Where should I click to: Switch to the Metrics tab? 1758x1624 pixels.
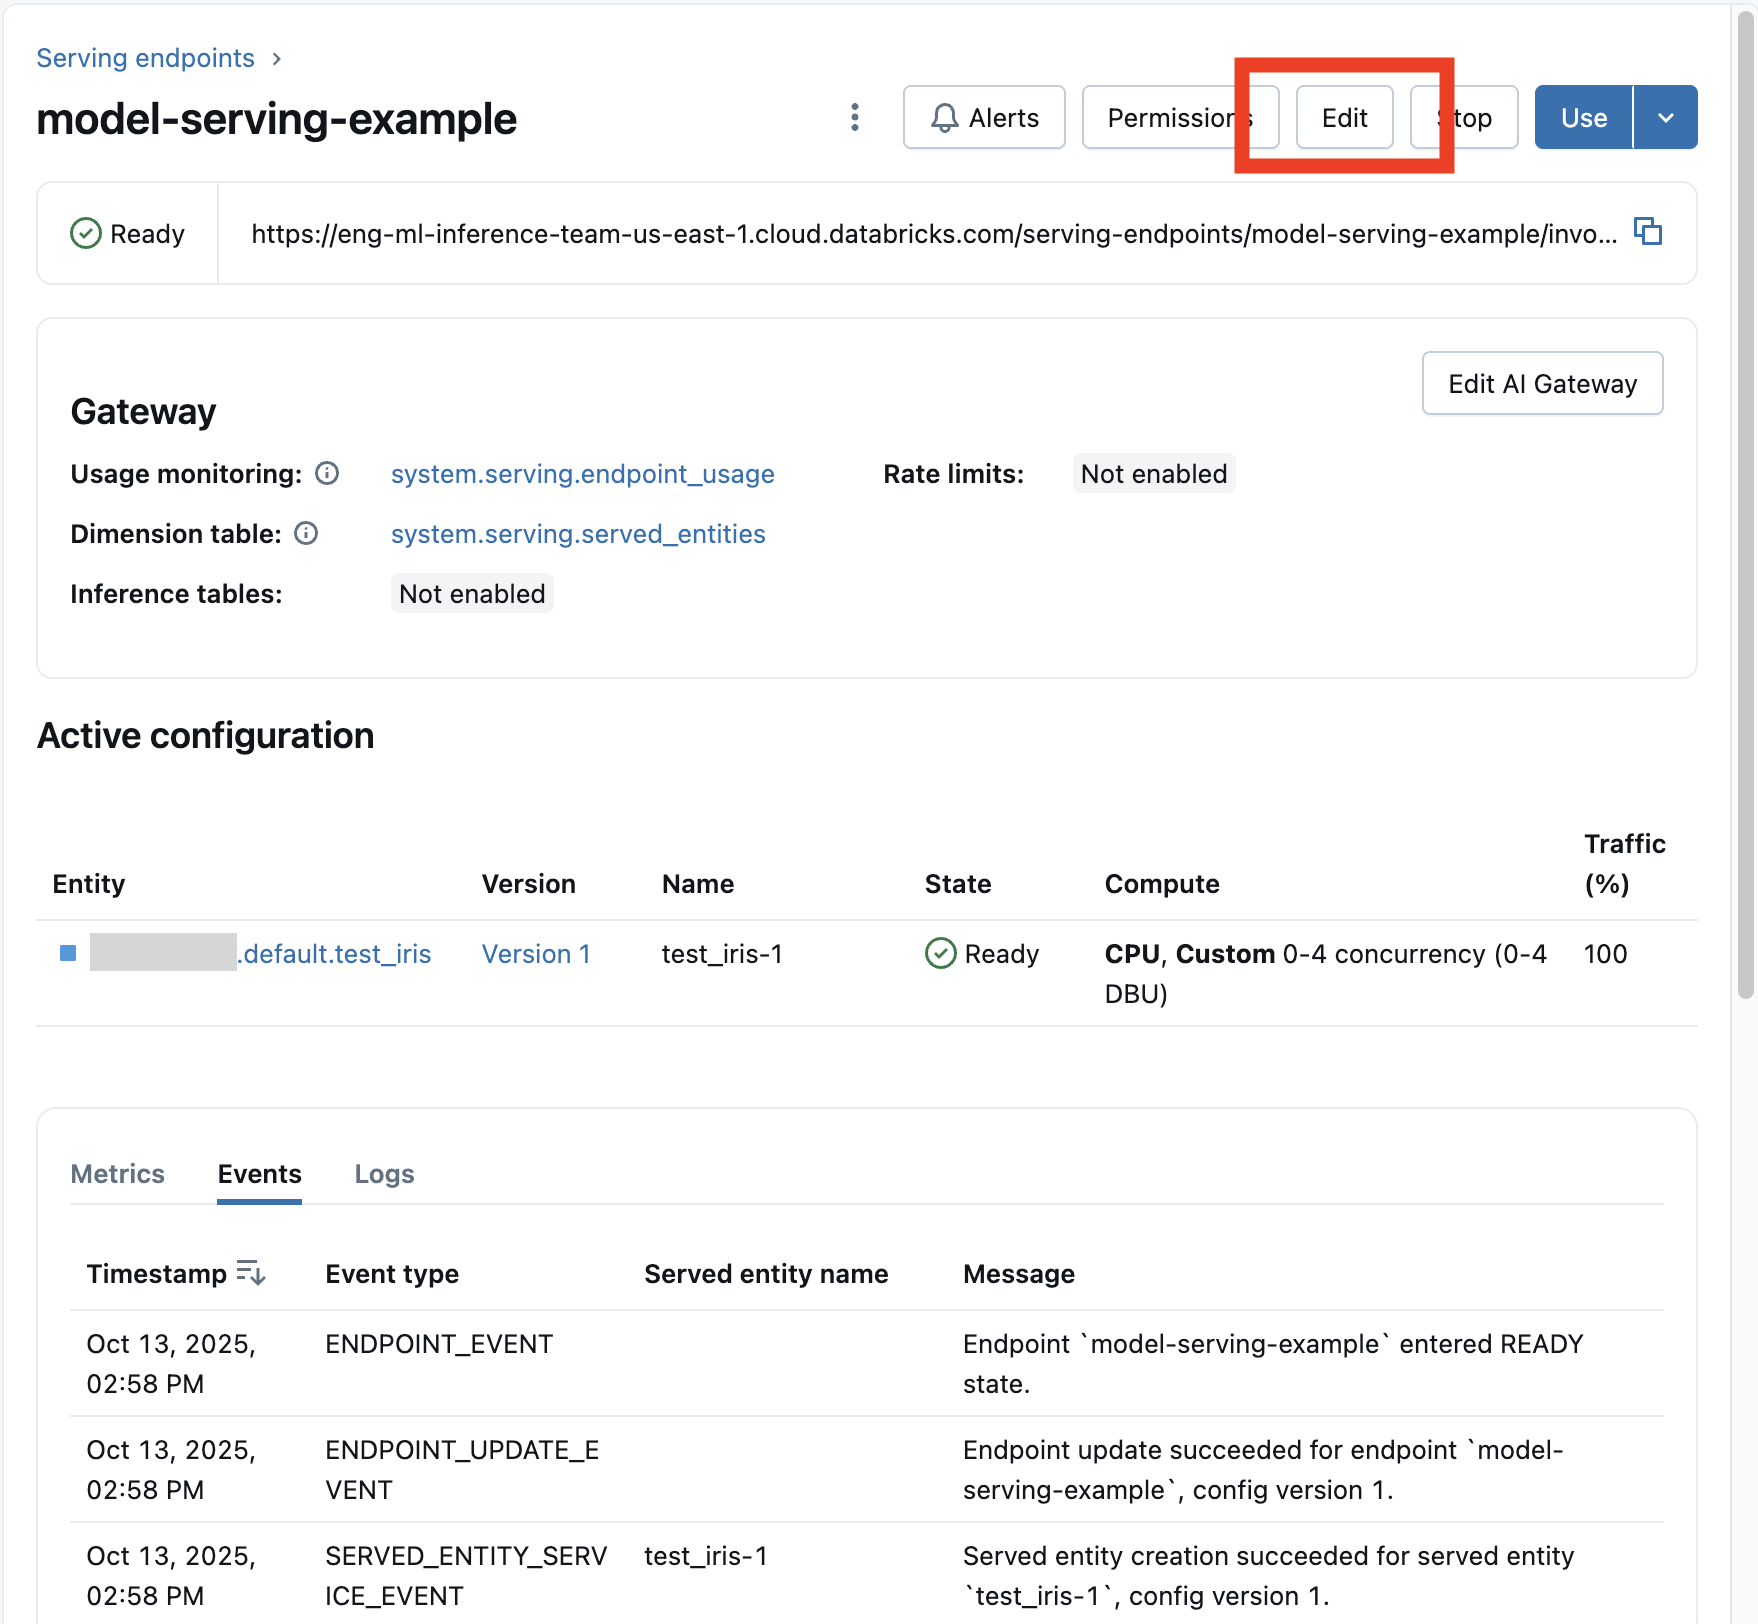point(117,1173)
